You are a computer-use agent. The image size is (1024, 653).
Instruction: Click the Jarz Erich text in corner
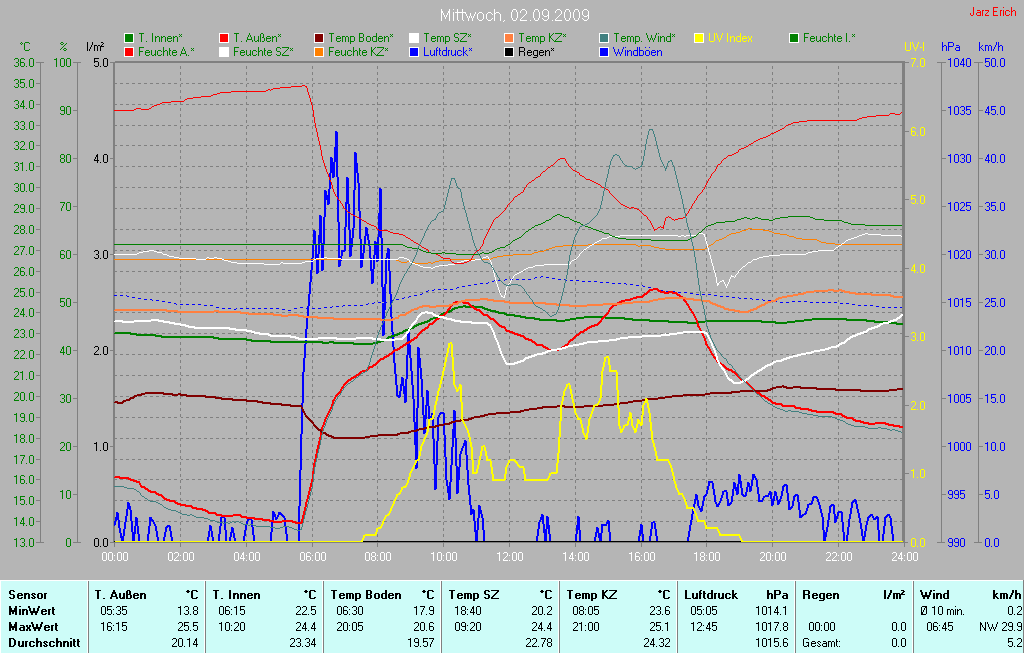click(x=994, y=13)
